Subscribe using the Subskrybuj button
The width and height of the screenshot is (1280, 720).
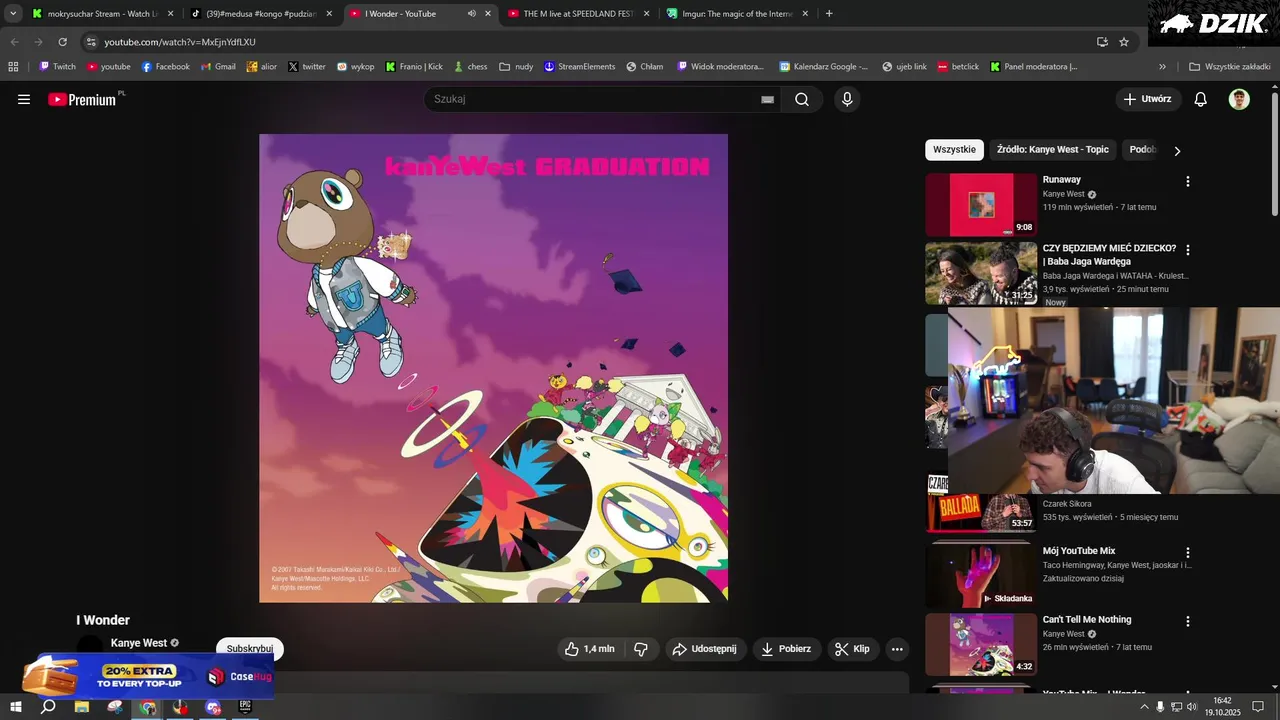pyautogui.click(x=250, y=649)
